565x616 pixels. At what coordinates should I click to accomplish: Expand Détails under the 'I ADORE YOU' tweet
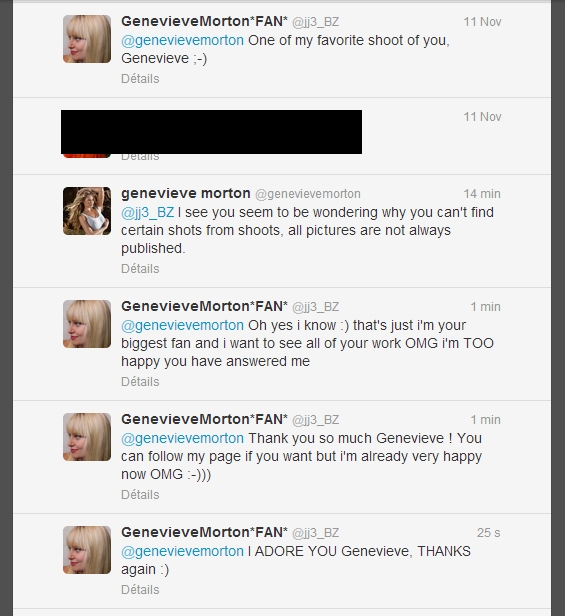point(140,590)
